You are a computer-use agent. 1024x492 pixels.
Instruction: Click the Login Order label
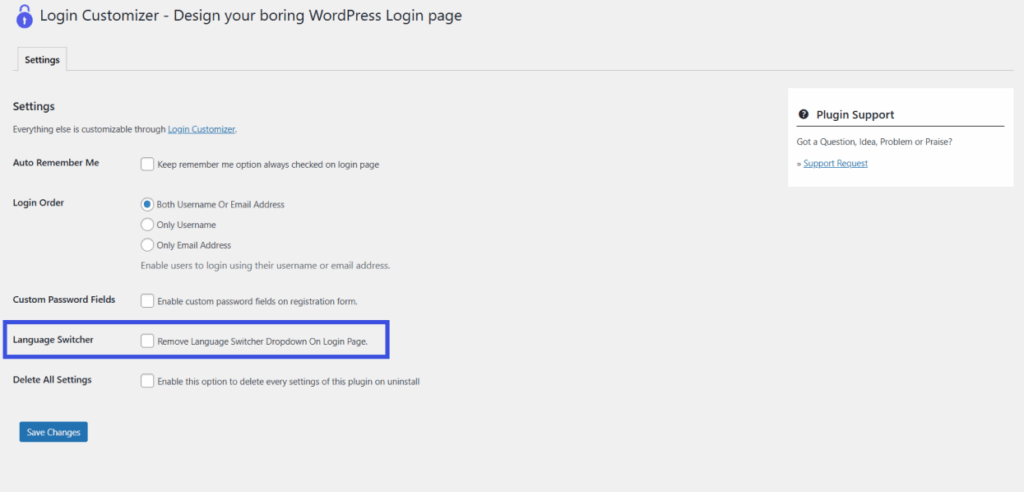tap(39, 202)
